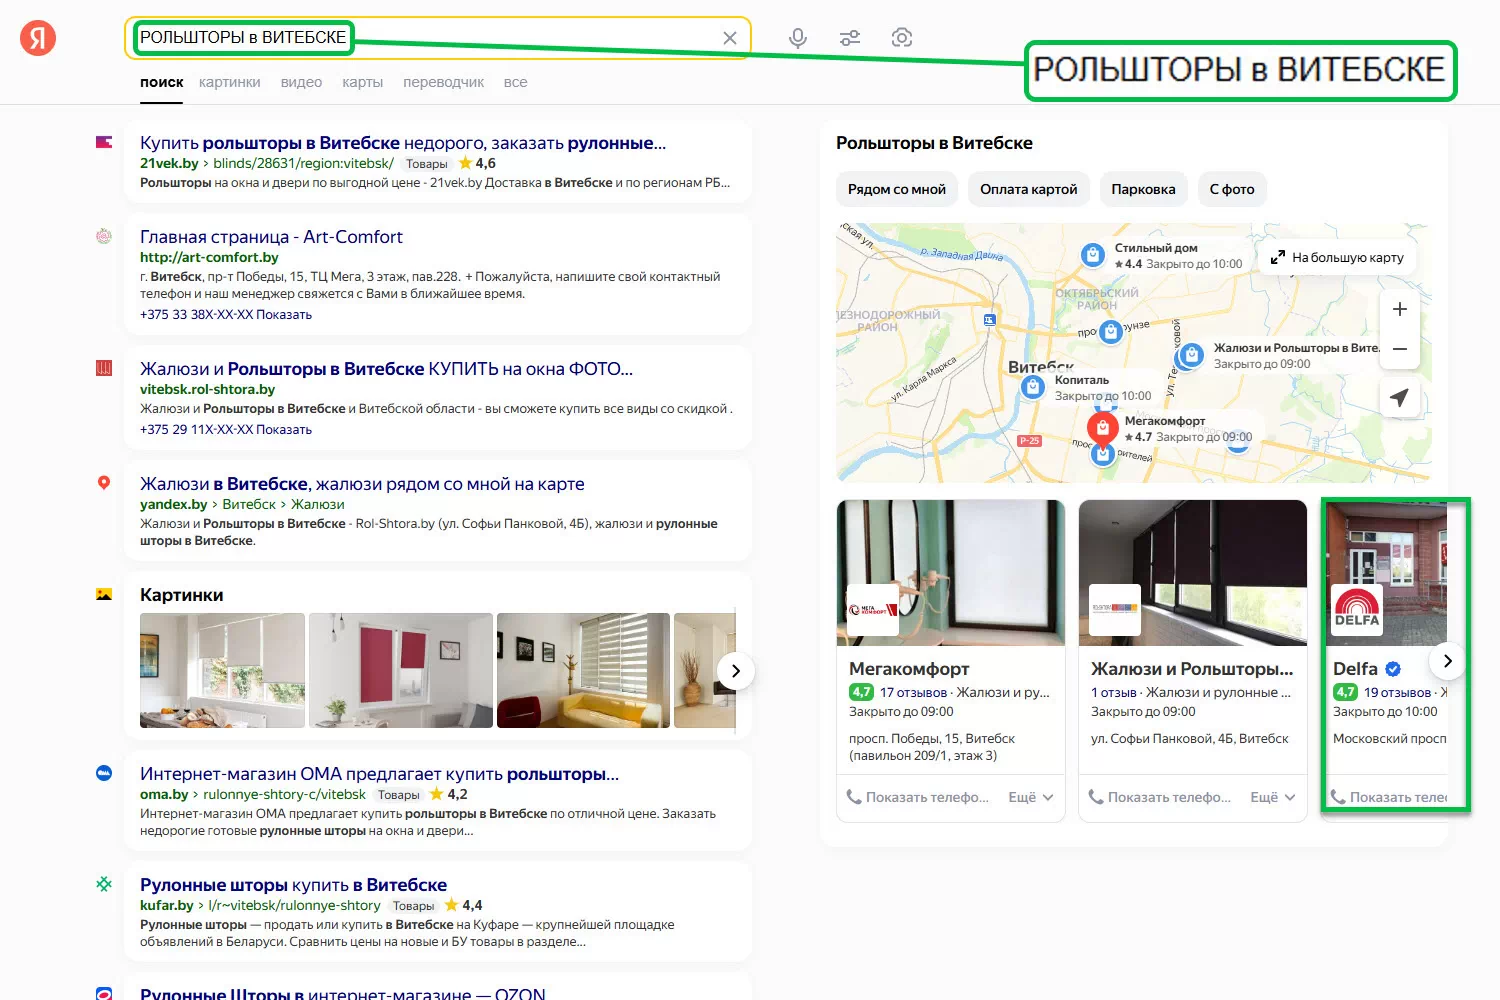1500x1000 pixels.
Task: Search by image using camera icon
Action: (902, 38)
